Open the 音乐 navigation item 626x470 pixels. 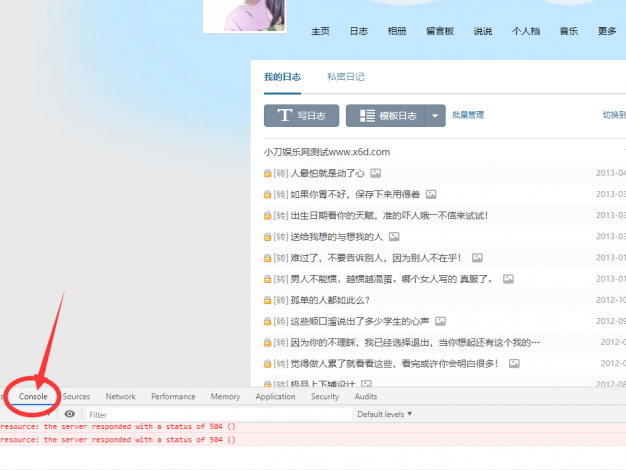point(569,31)
